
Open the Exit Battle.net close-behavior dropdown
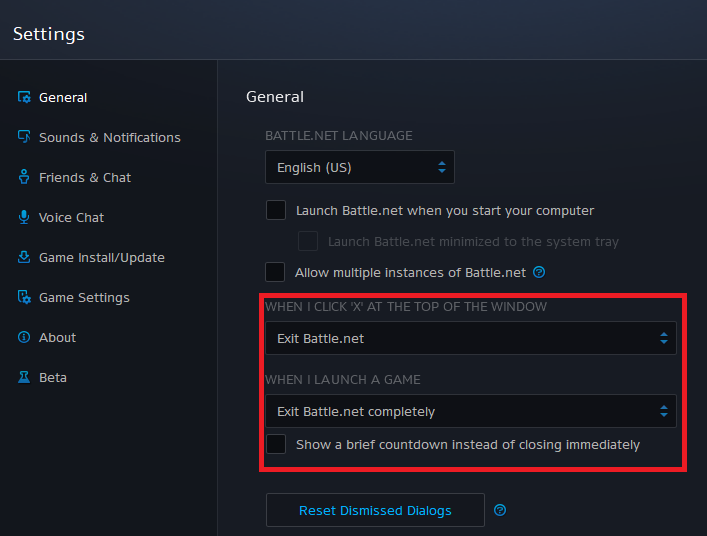pyautogui.click(x=471, y=338)
